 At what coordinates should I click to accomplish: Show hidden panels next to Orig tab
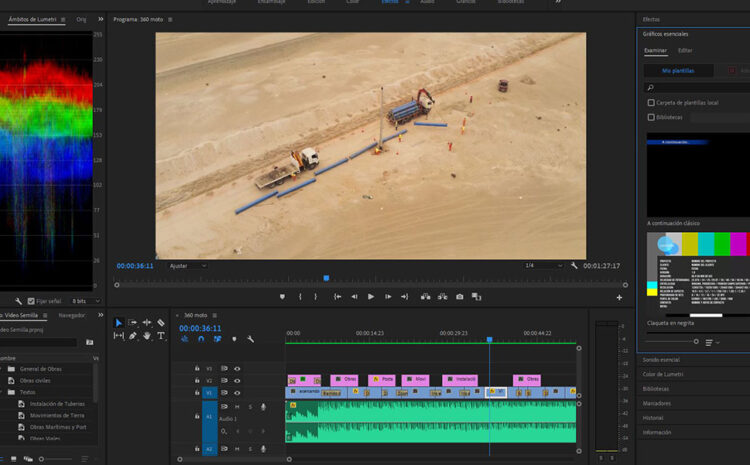pyautogui.click(x=100, y=19)
